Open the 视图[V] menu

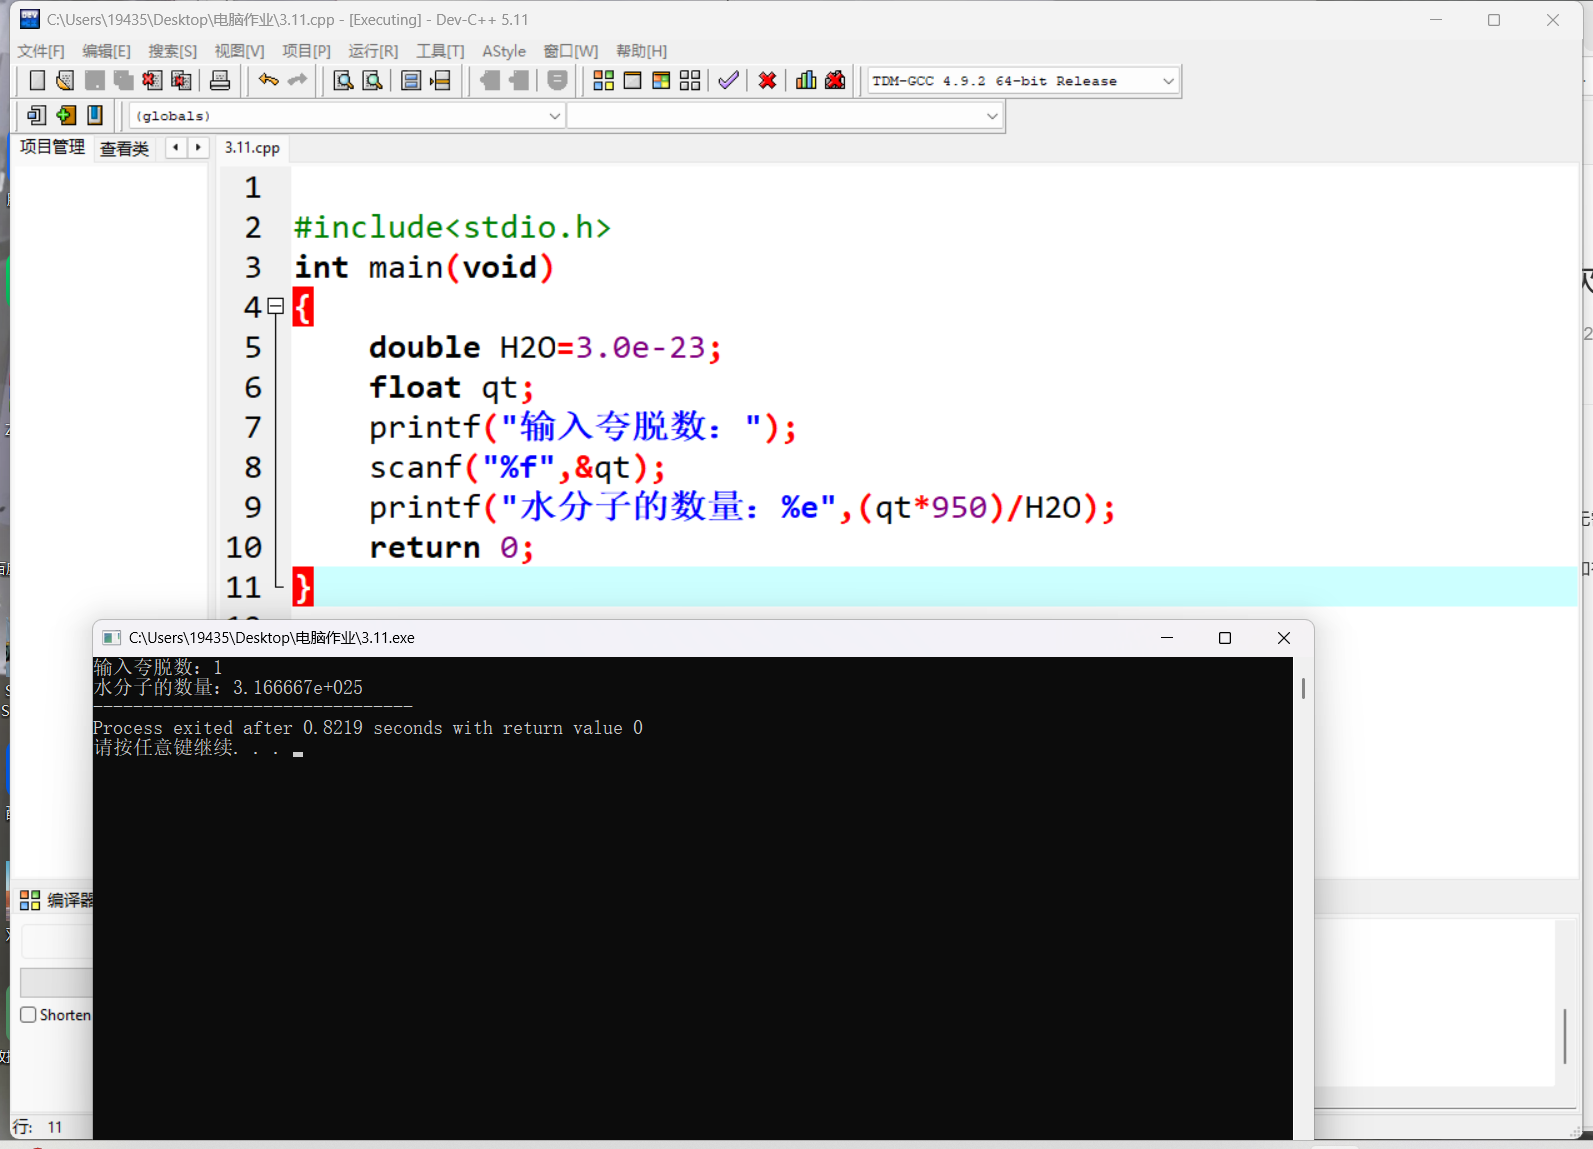pos(239,51)
